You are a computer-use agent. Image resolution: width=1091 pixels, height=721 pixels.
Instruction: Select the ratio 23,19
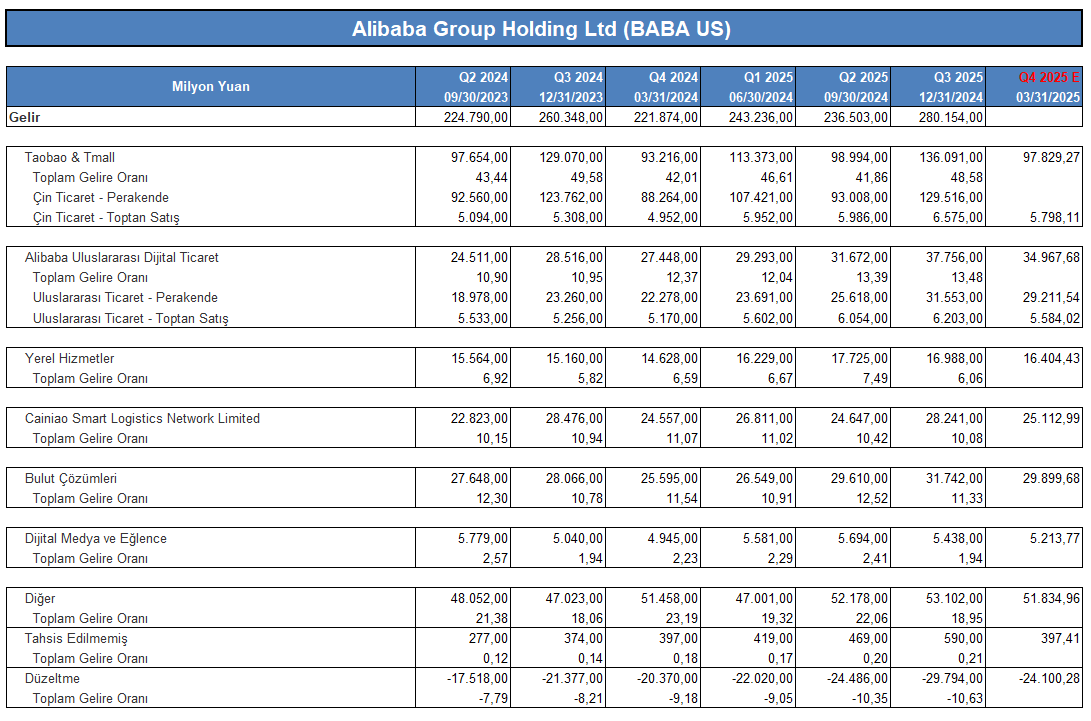(x=682, y=619)
